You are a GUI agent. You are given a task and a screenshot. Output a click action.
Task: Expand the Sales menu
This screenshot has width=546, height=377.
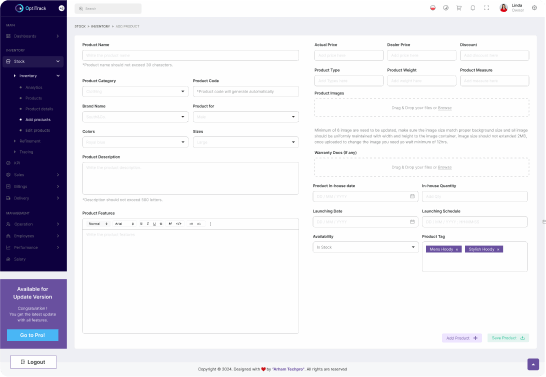(33, 175)
